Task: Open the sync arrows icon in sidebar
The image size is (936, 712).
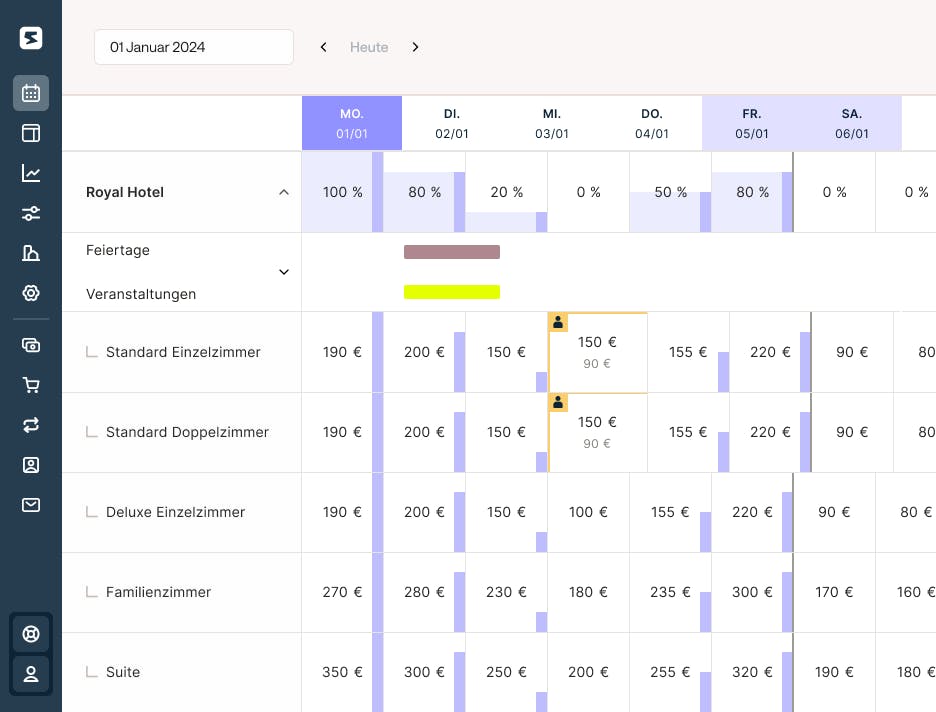Action: point(31,425)
